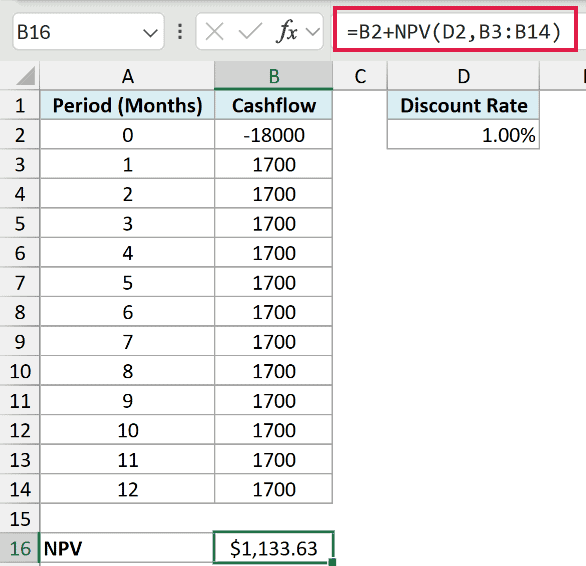Select the 1.00% discount rate cell
This screenshot has height=566, width=586.
pyautogui.click(x=463, y=135)
